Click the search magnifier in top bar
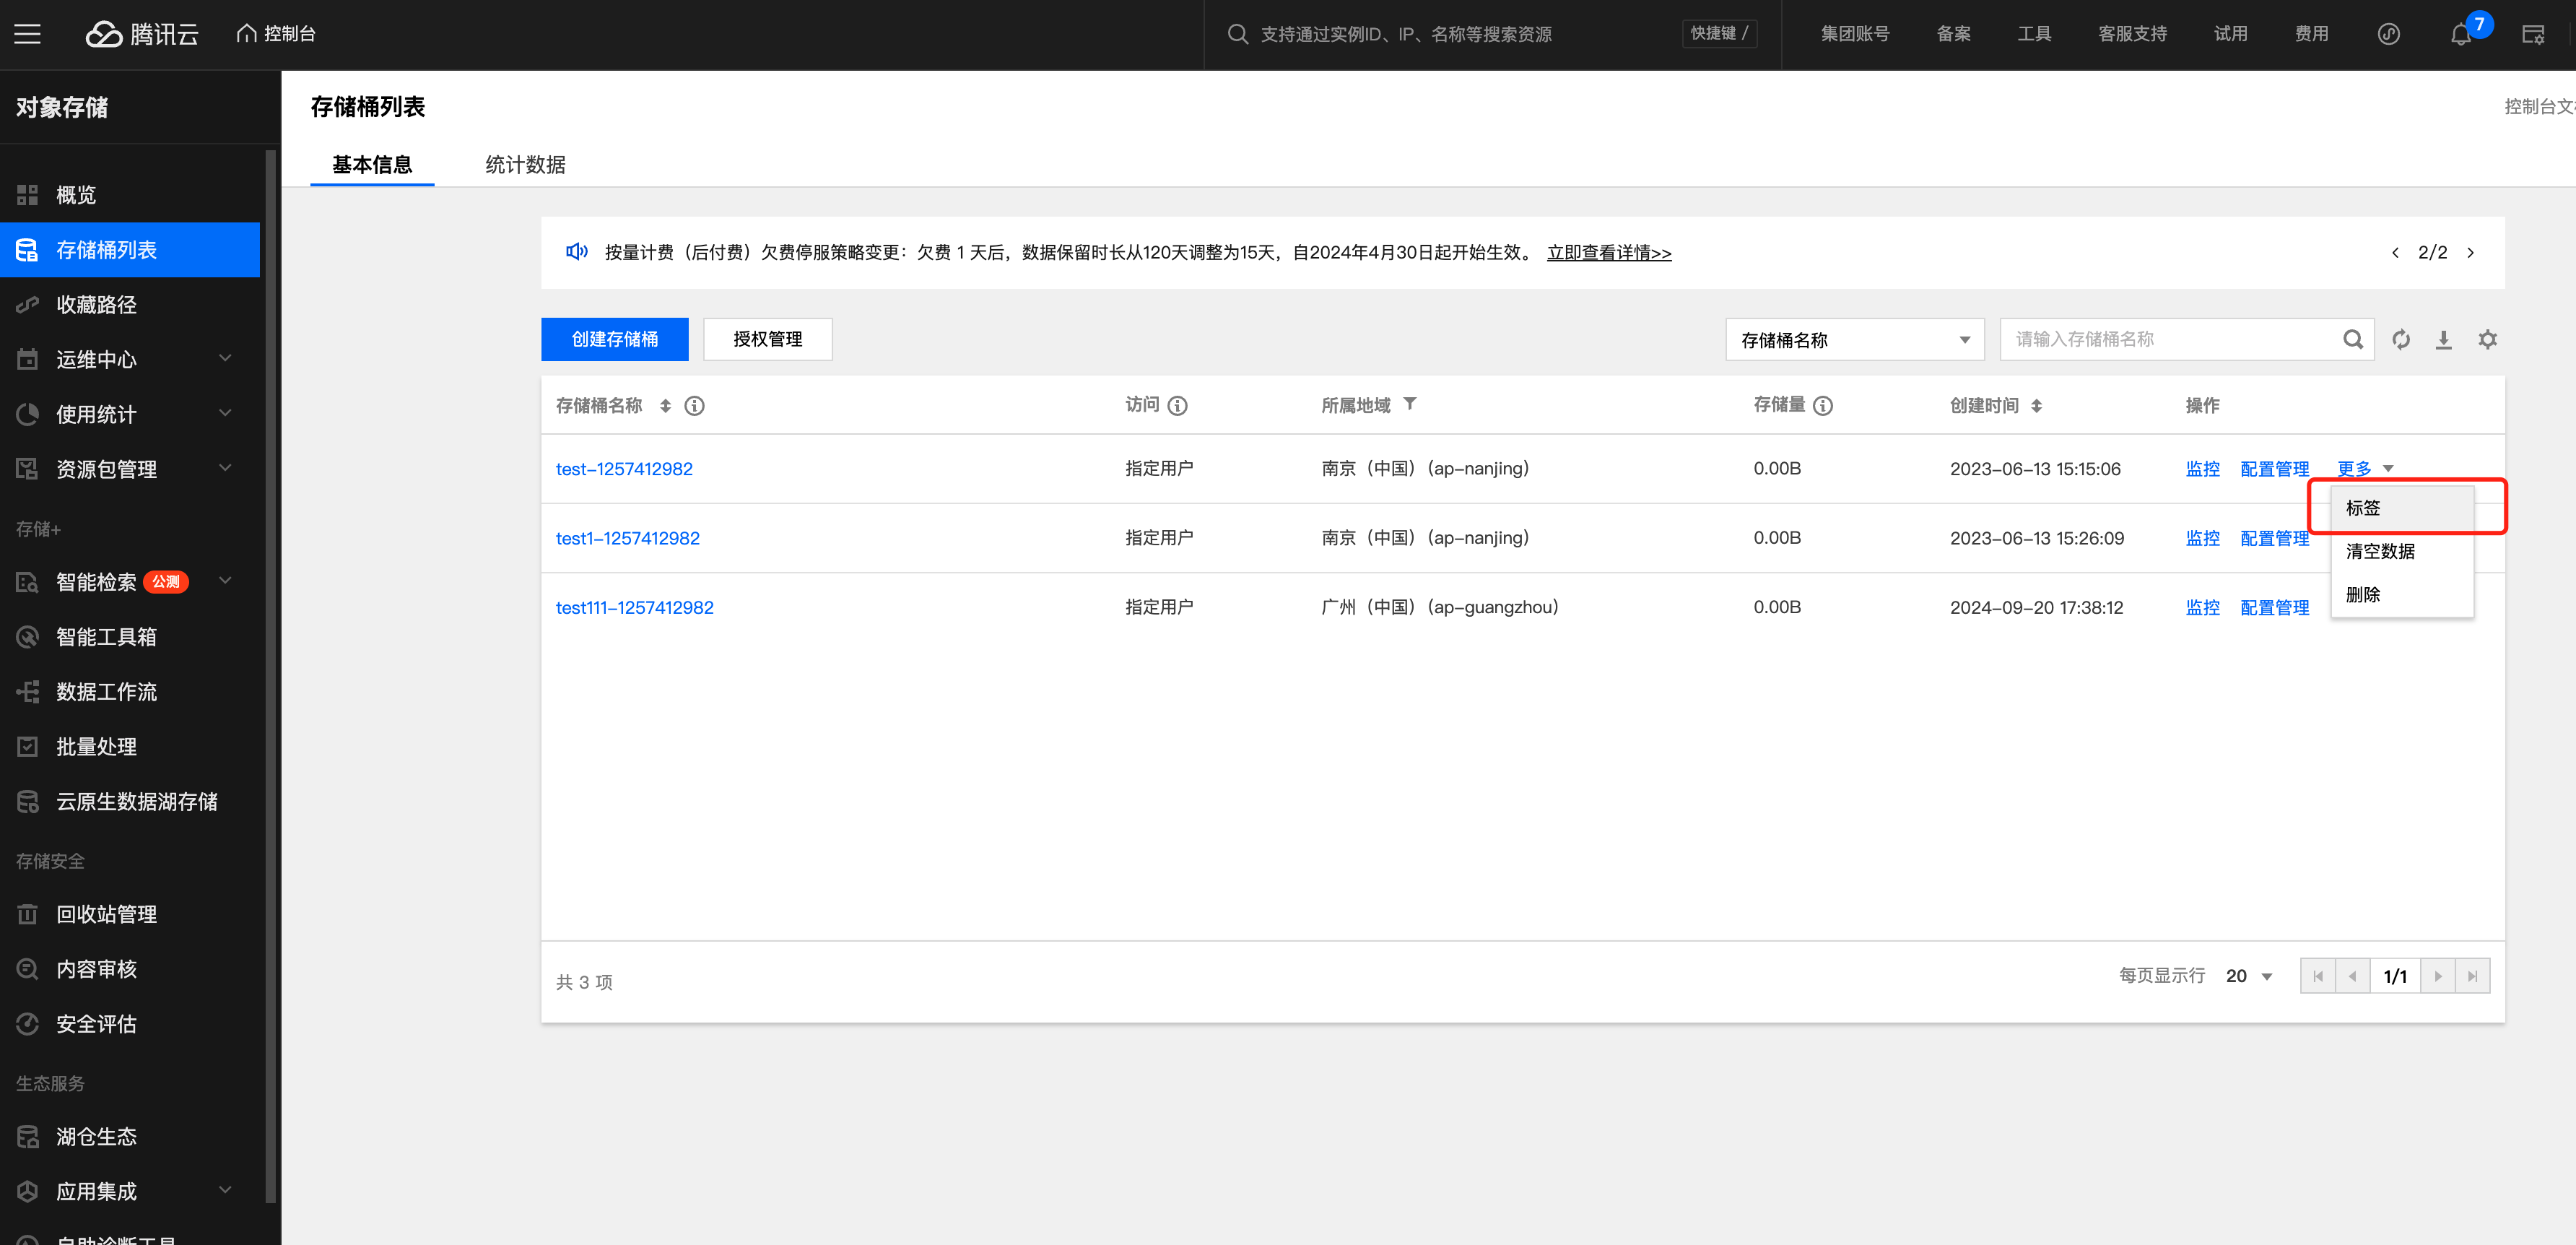Image resolution: width=2576 pixels, height=1245 pixels. 1238,34
